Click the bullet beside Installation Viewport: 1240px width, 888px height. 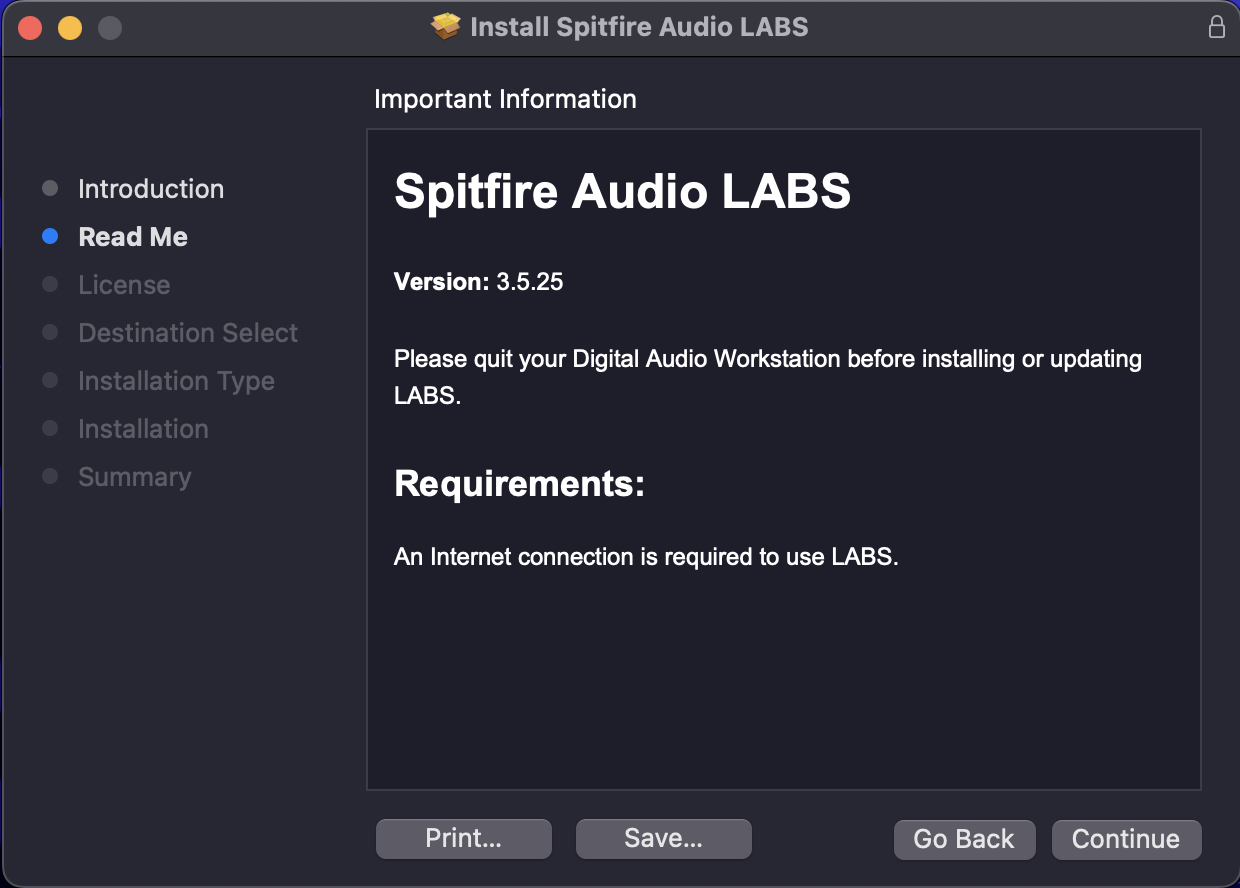[50, 429]
